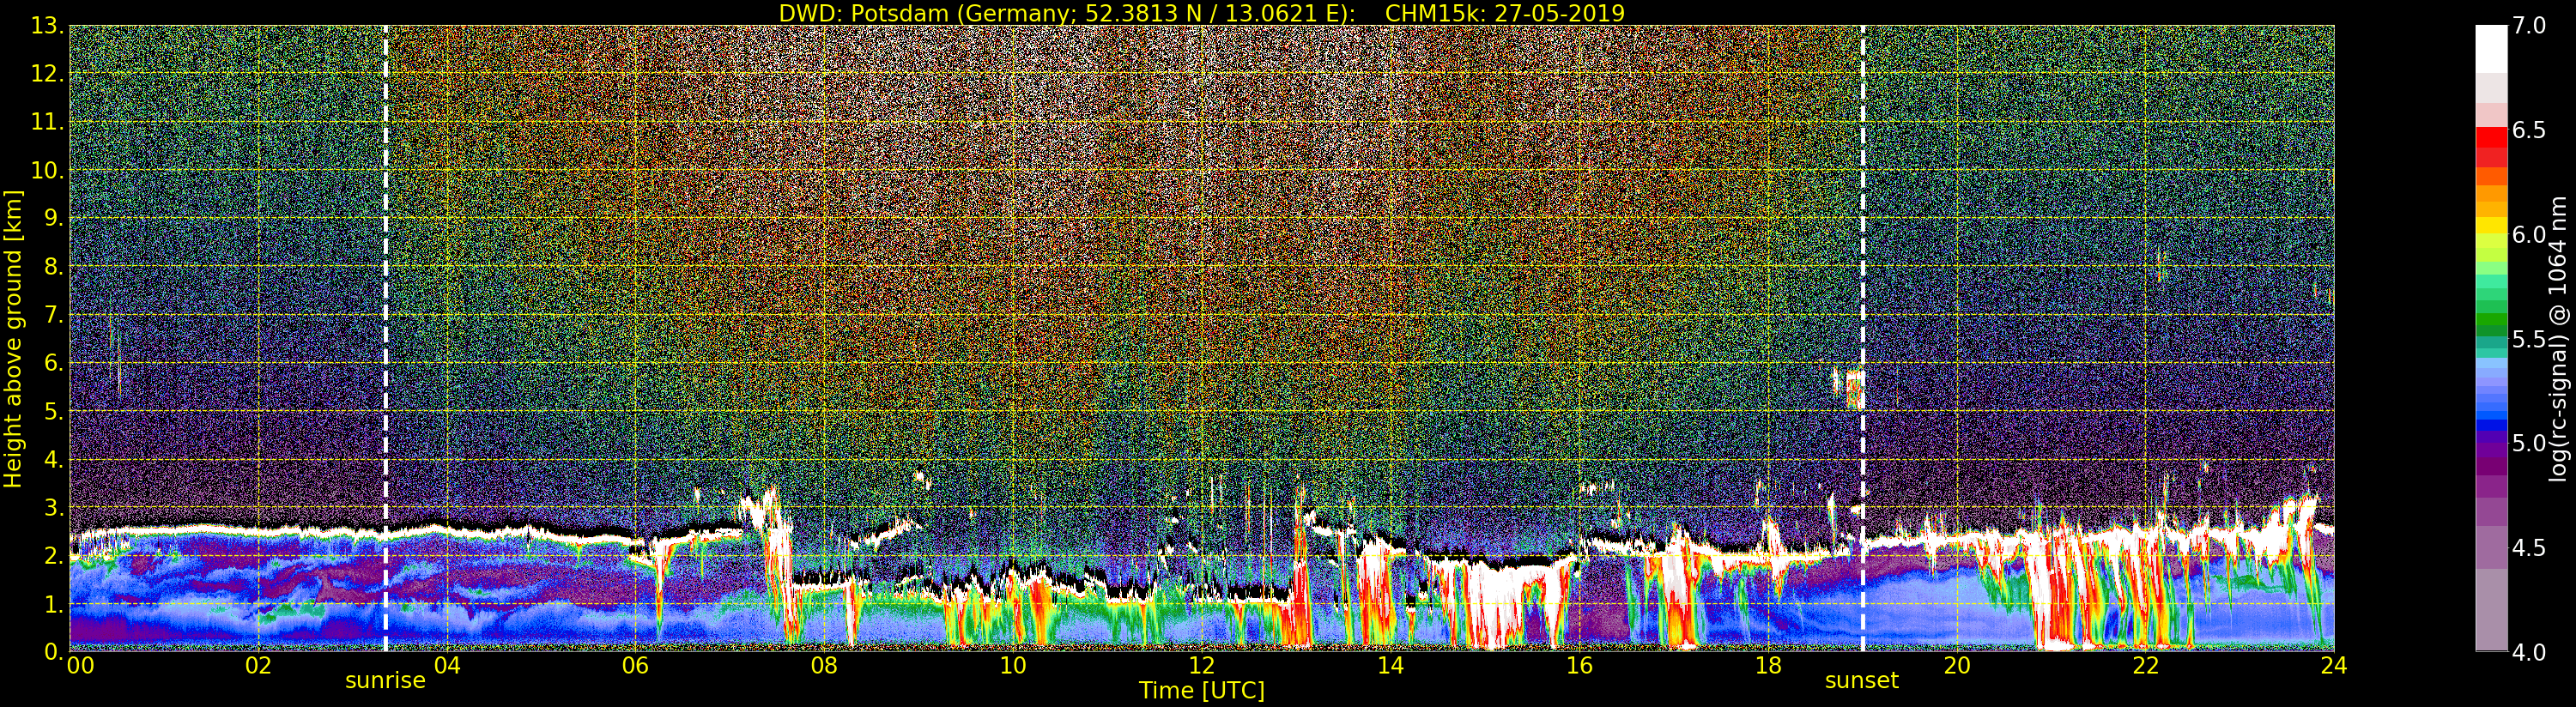Click the white segment at the colorbar top
The width and height of the screenshot is (2576, 707).
tap(2491, 49)
